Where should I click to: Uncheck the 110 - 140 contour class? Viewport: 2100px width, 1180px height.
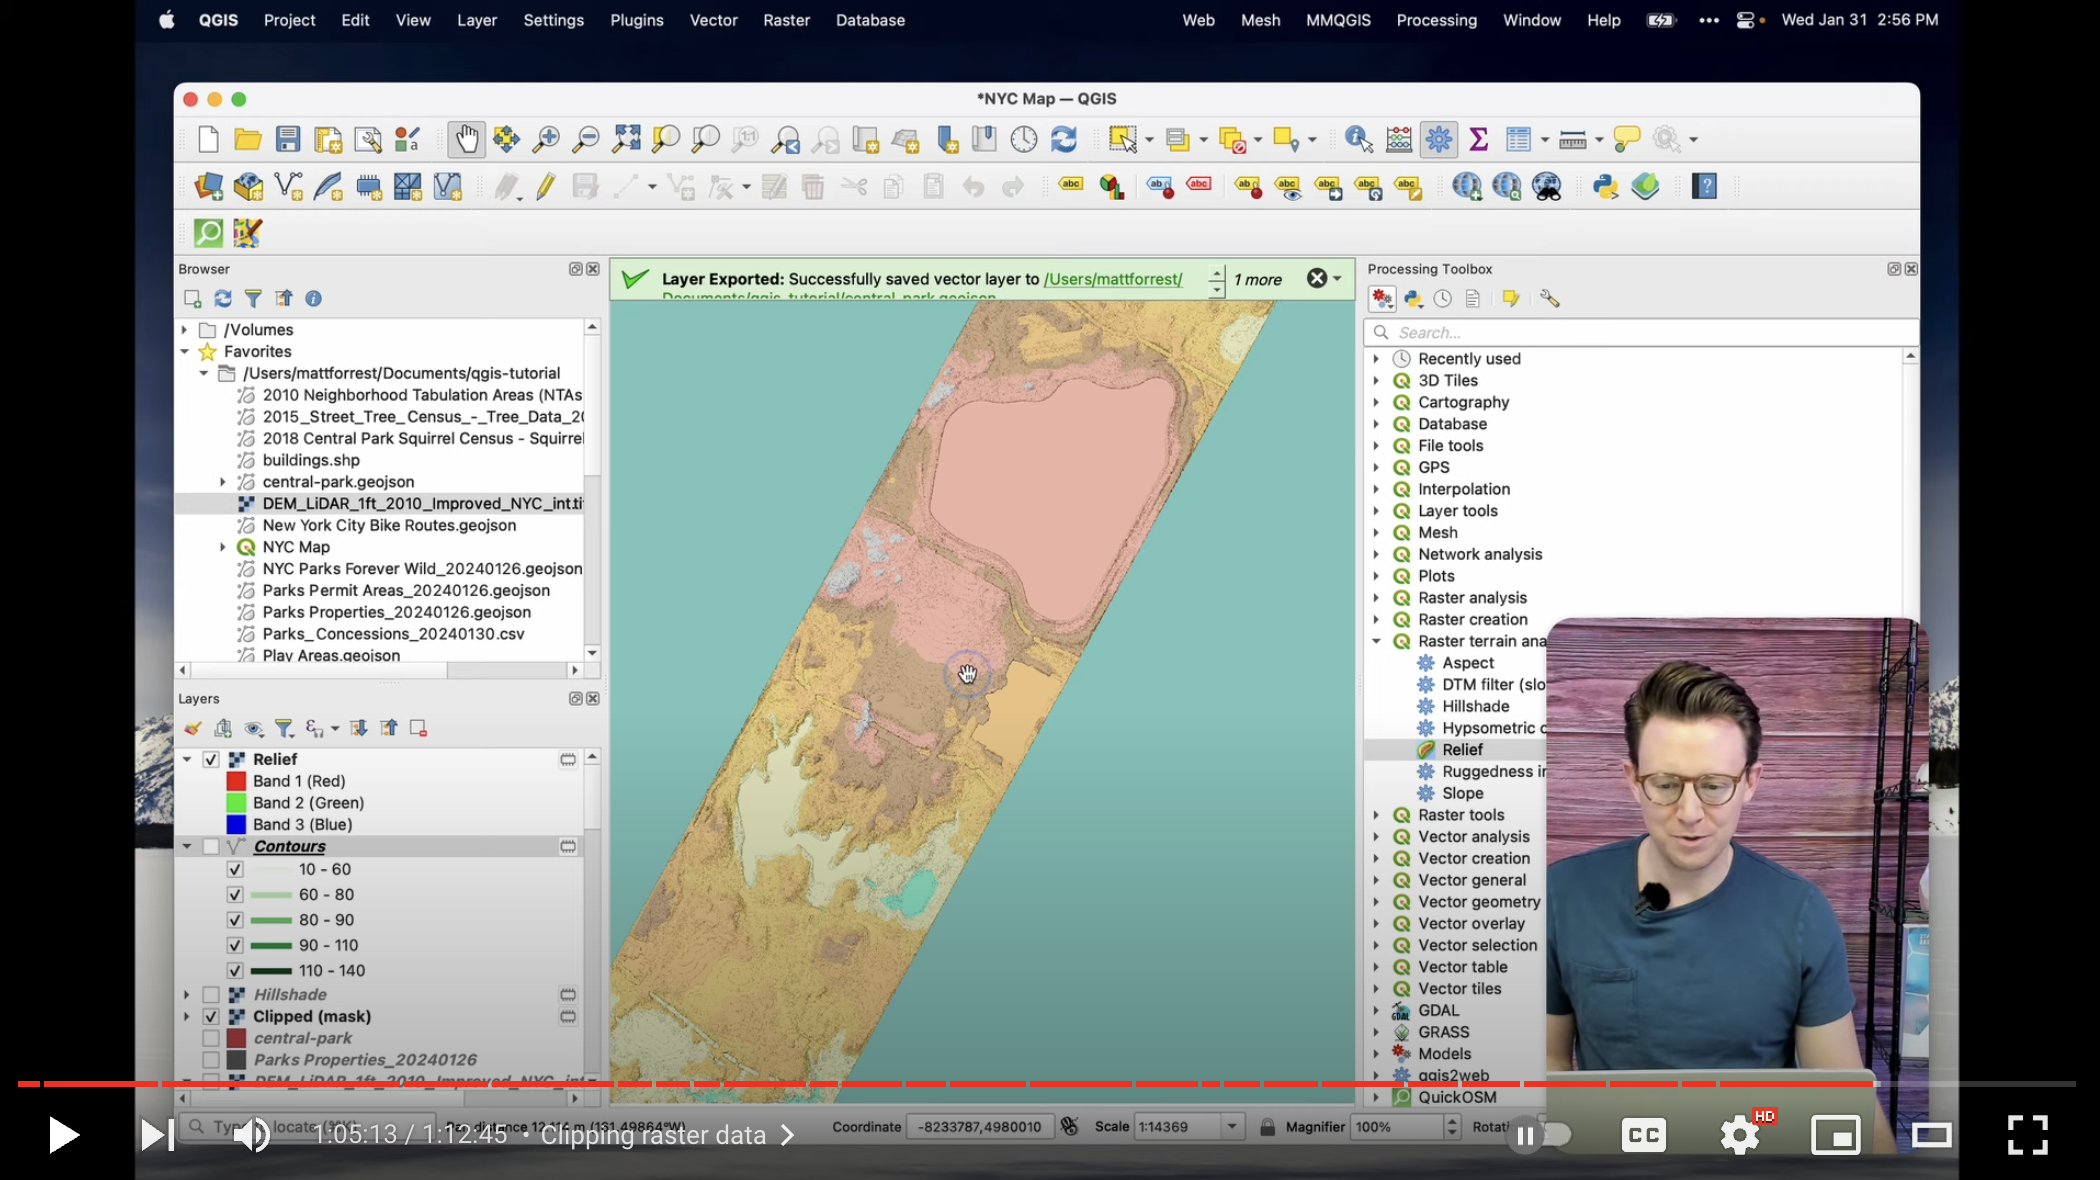(x=235, y=970)
